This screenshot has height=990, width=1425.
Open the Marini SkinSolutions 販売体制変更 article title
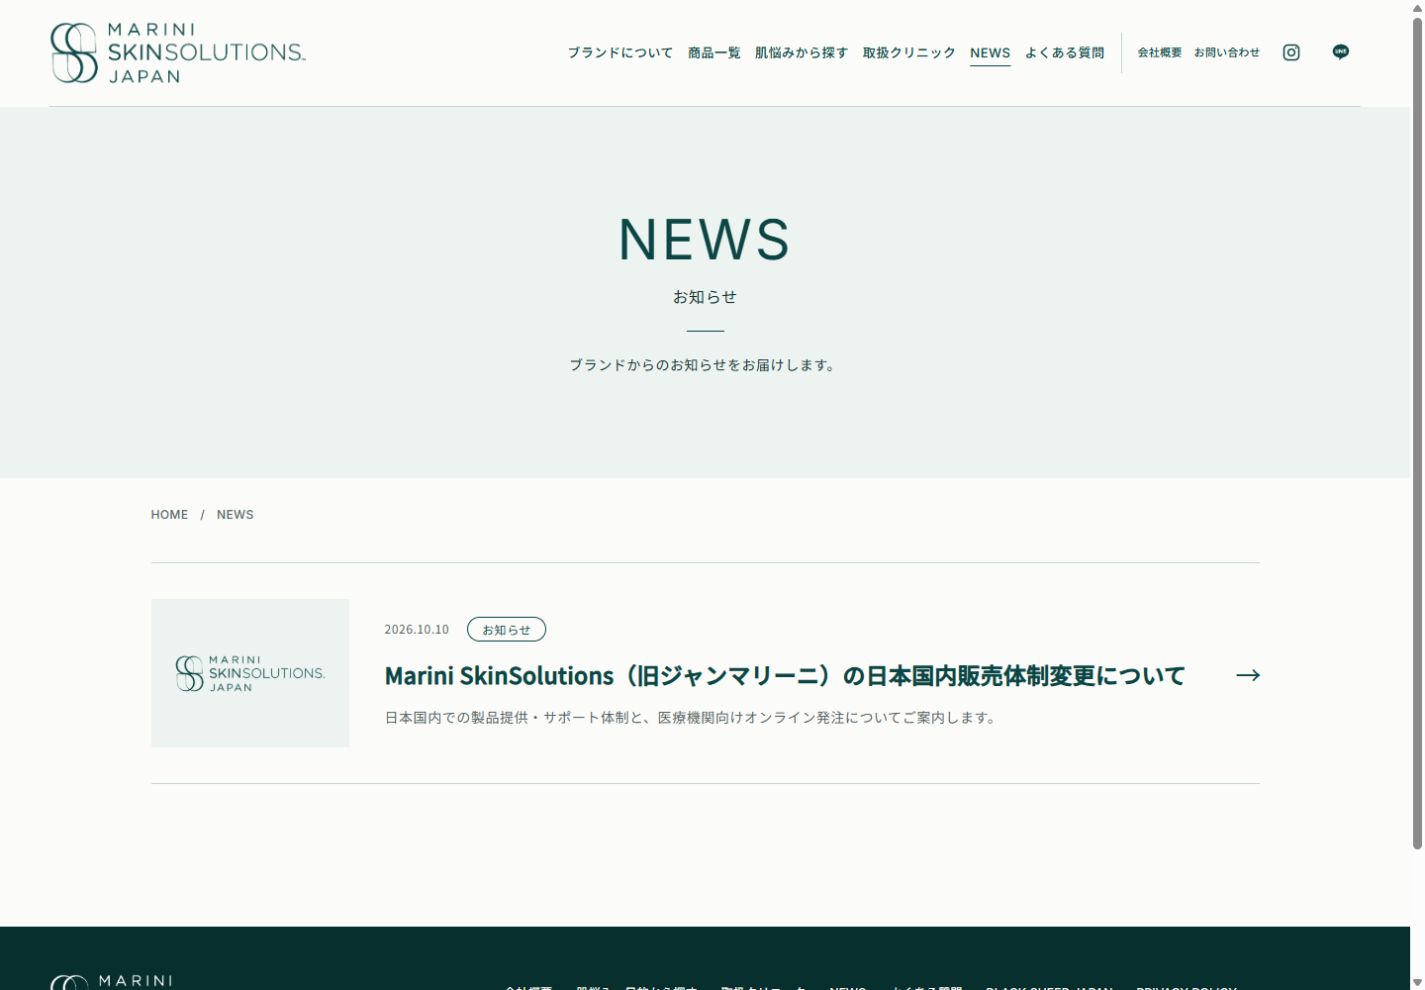pyautogui.click(x=785, y=676)
